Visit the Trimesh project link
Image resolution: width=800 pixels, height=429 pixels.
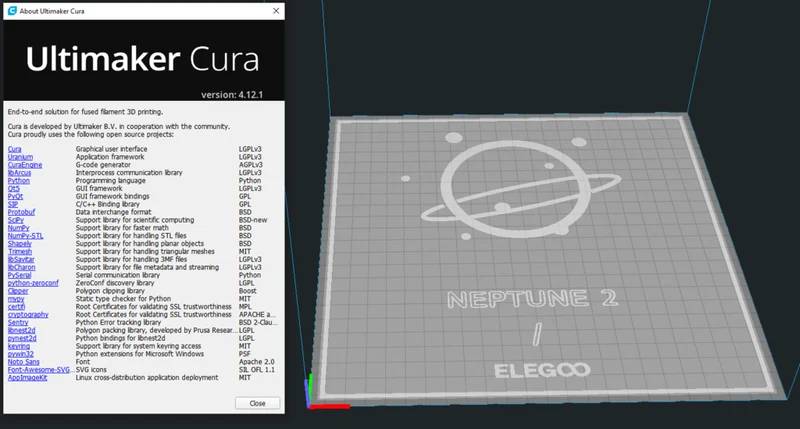pos(20,251)
